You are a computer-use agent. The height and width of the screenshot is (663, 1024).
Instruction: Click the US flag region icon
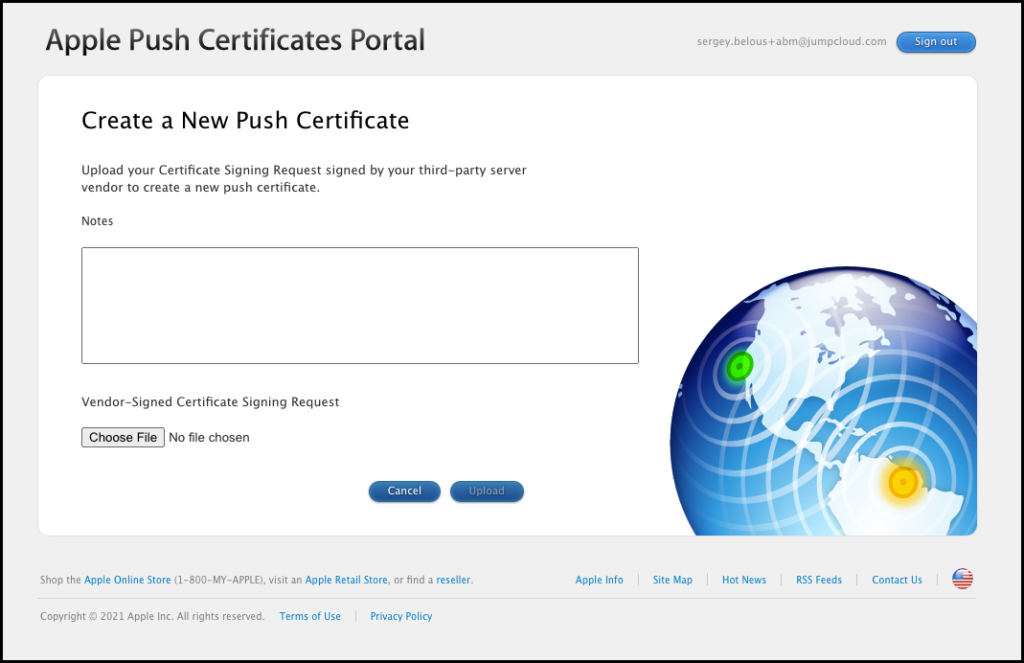(962, 579)
